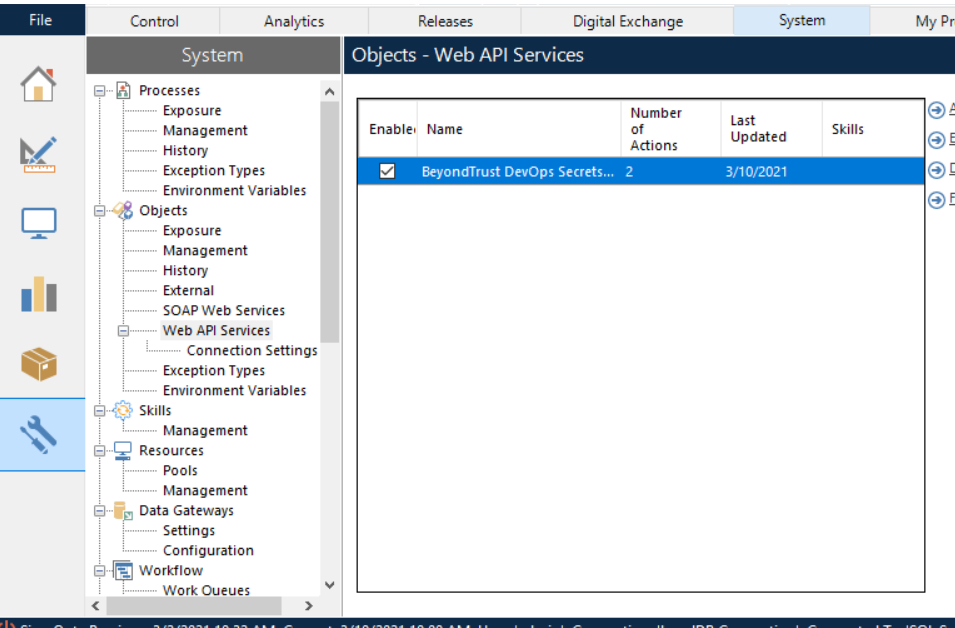
Task: Collapse the Data Gateways tree node
Action: [99, 510]
